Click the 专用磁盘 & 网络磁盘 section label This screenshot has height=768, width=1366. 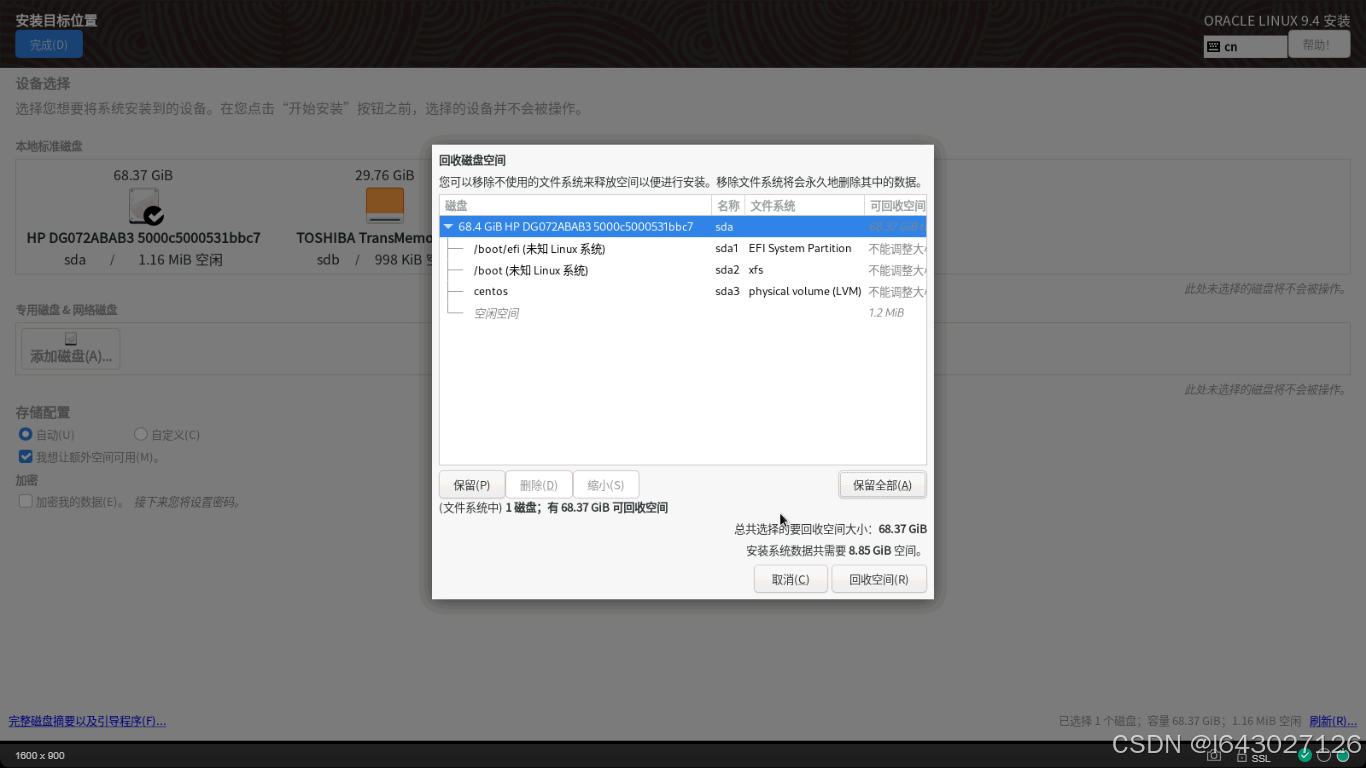click(x=66, y=310)
